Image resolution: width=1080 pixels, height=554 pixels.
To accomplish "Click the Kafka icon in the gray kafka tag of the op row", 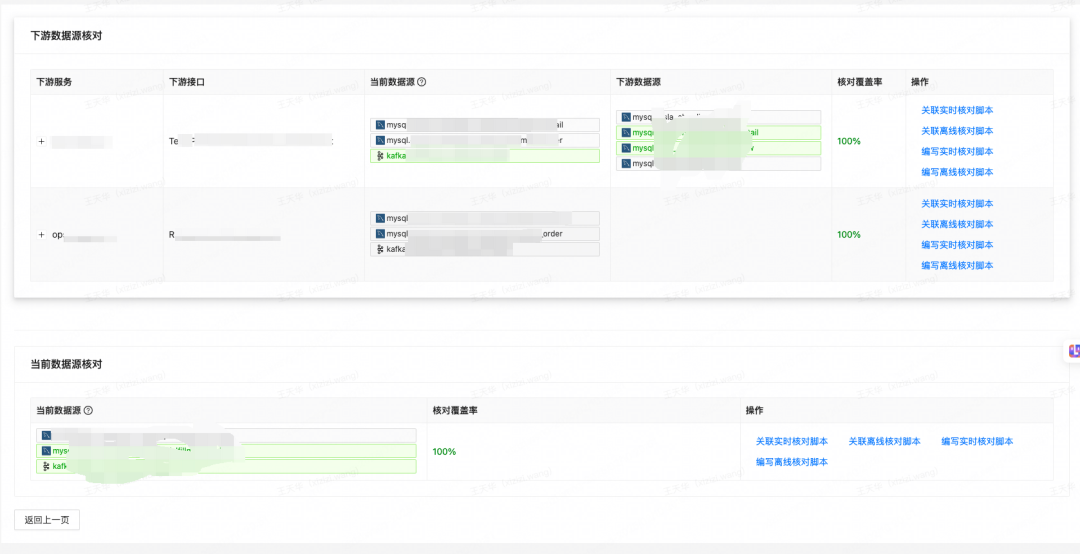I will coord(380,249).
